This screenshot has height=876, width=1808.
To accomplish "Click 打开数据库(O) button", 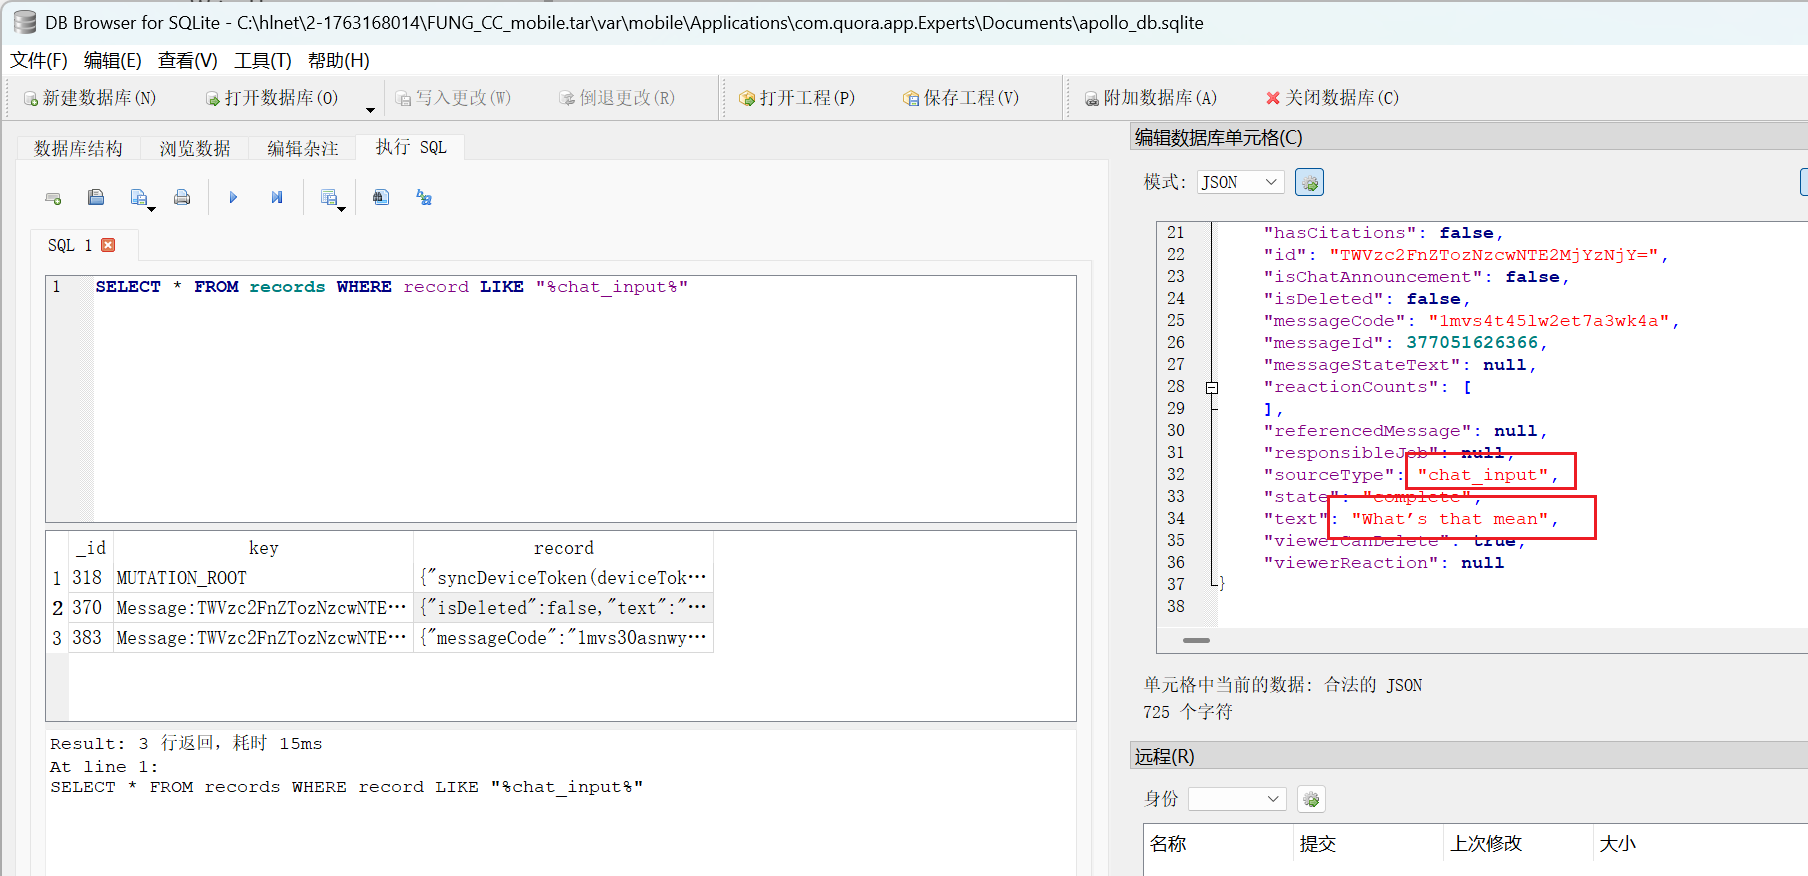I will point(272,98).
